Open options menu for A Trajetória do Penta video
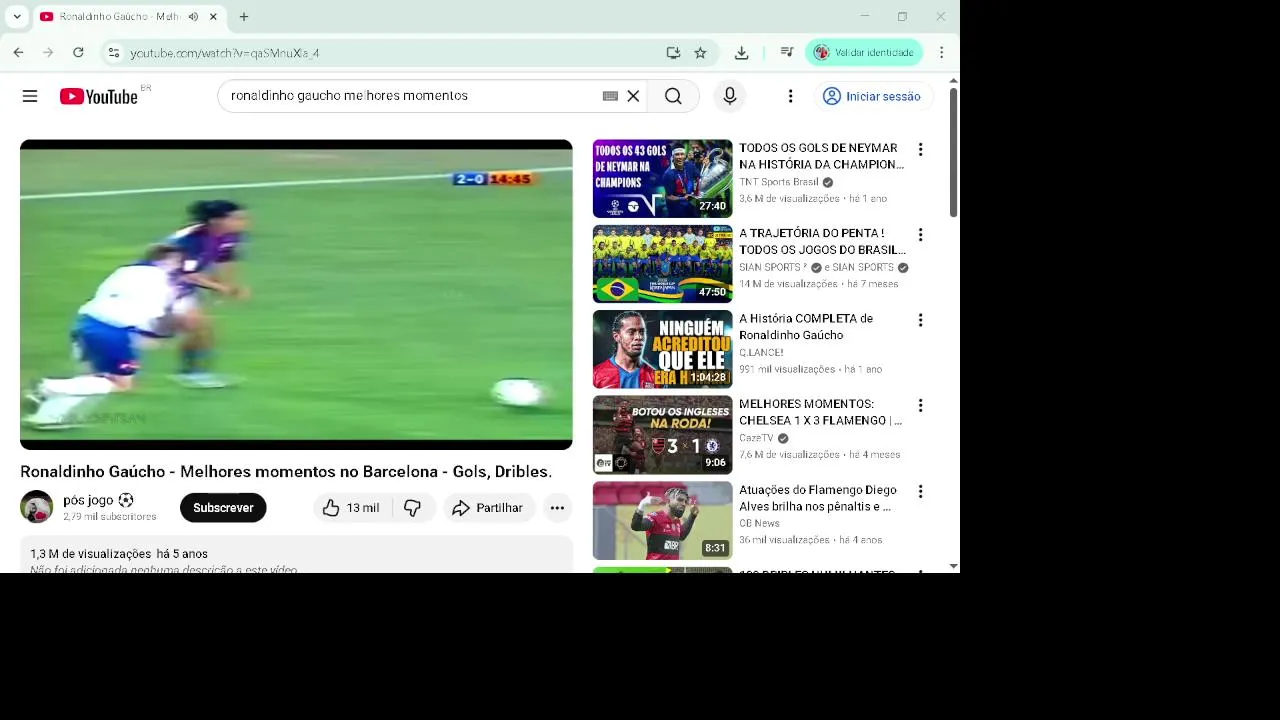Viewport: 1280px width, 720px height. click(x=920, y=235)
